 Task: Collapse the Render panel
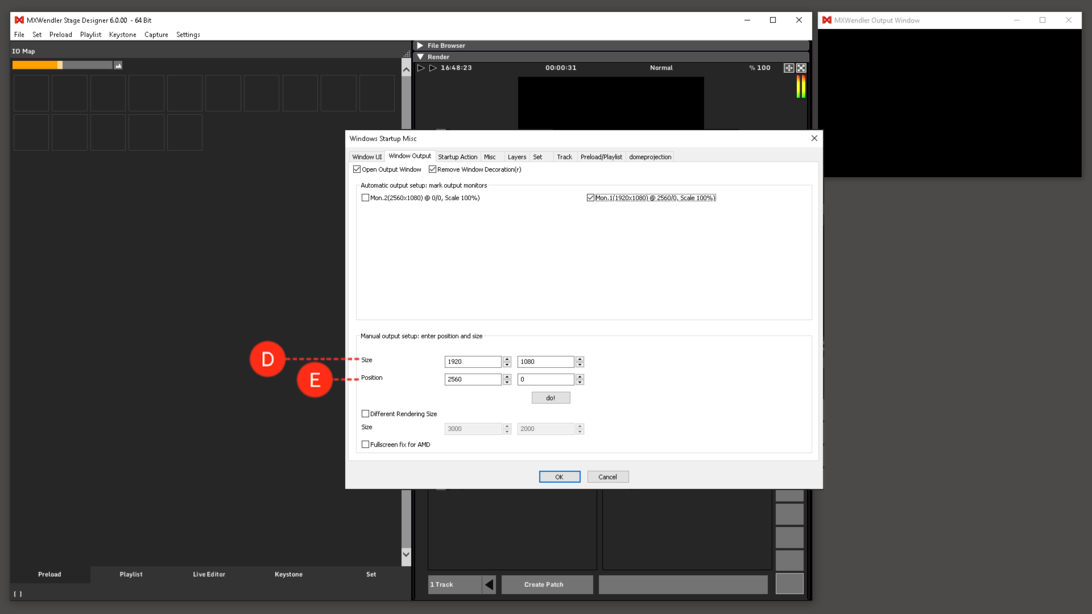coord(421,56)
